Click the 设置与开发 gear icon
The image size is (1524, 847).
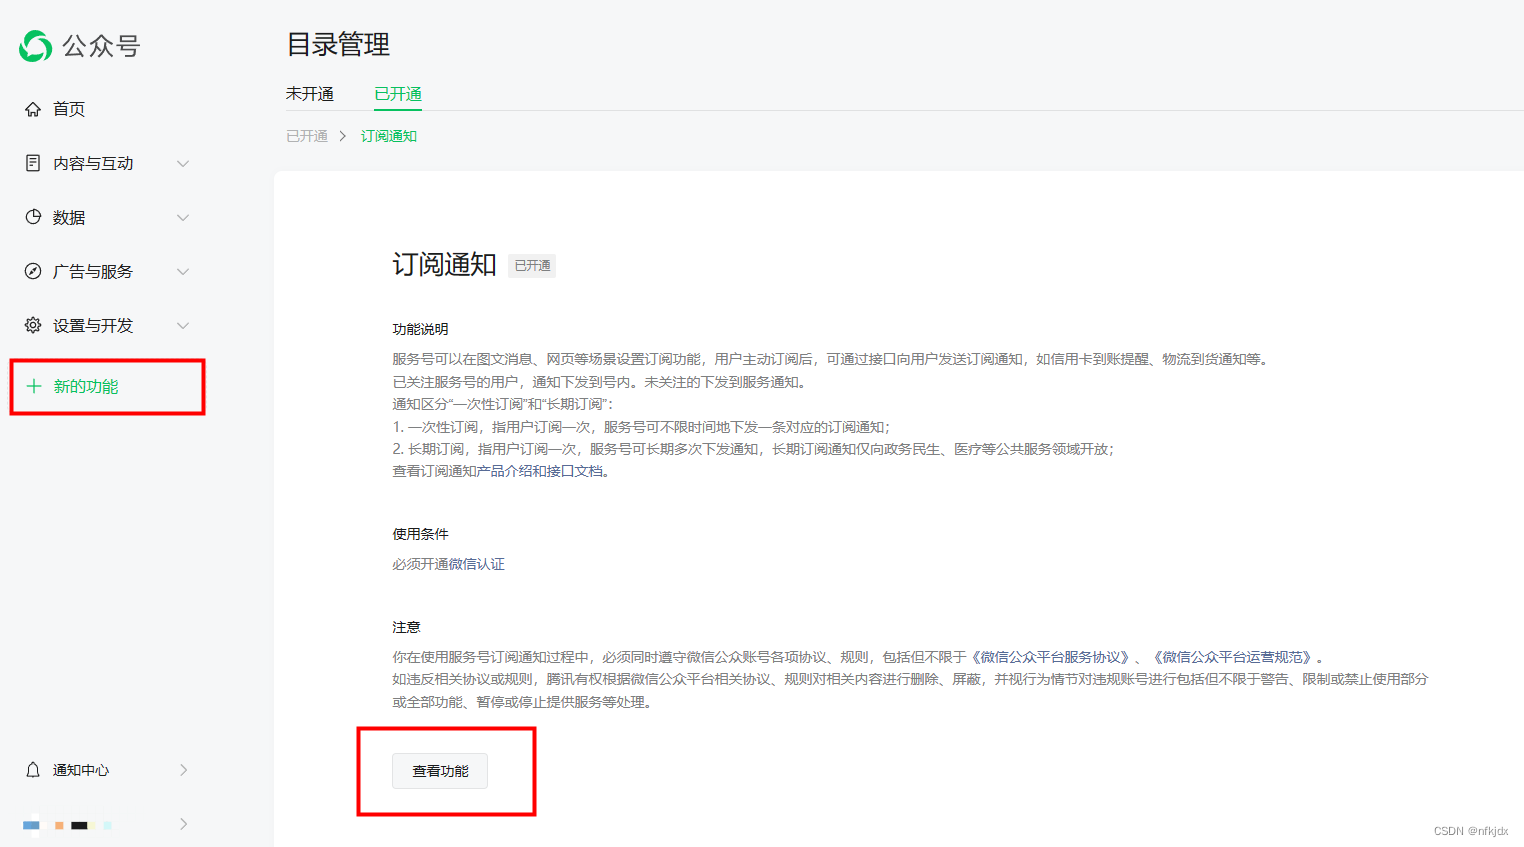click(30, 325)
